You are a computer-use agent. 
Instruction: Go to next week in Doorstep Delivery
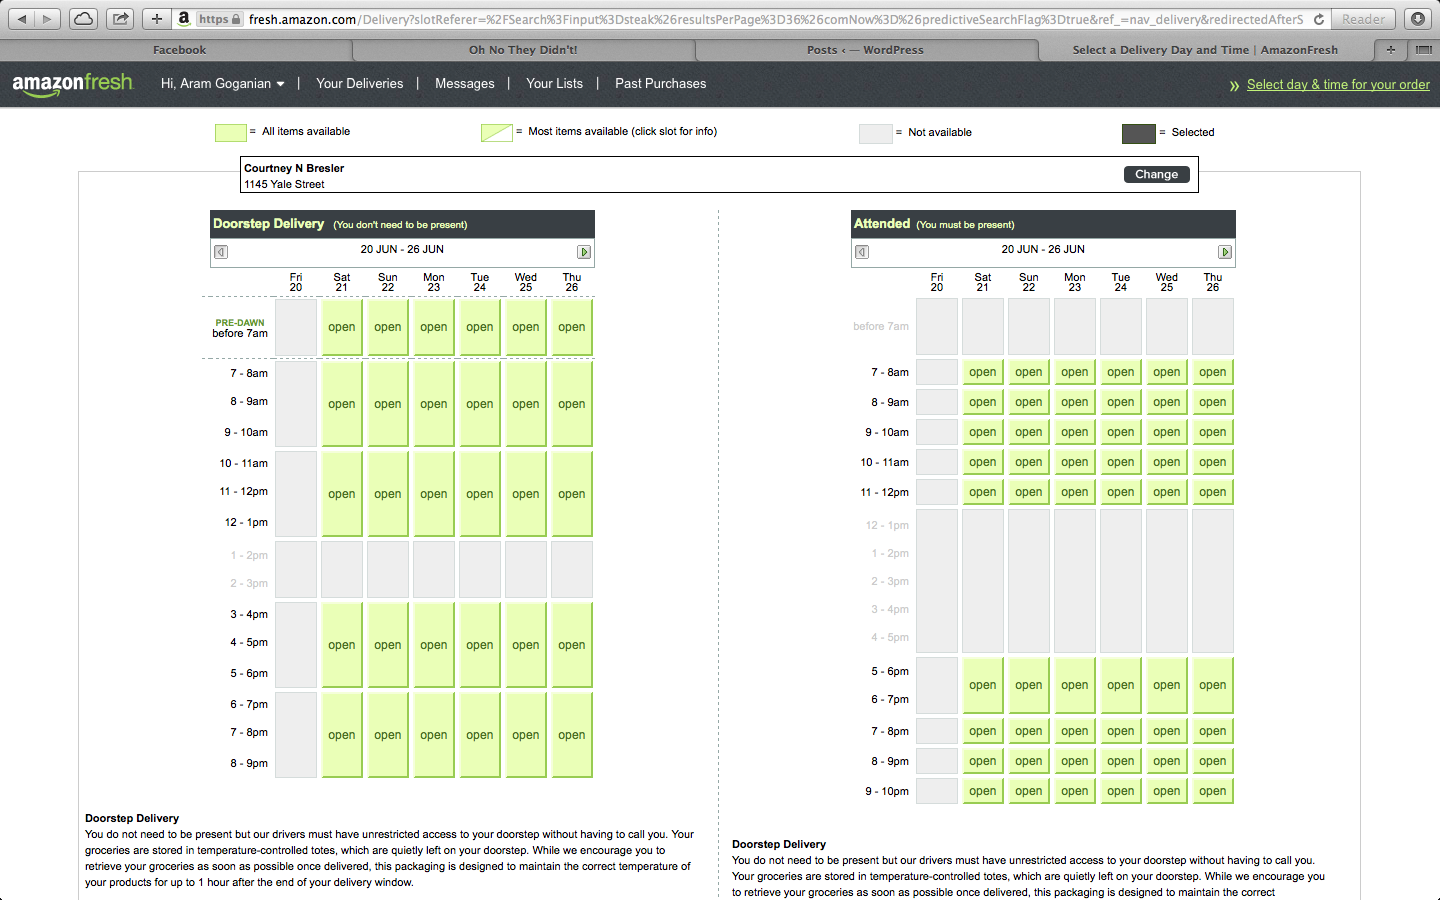tap(584, 252)
